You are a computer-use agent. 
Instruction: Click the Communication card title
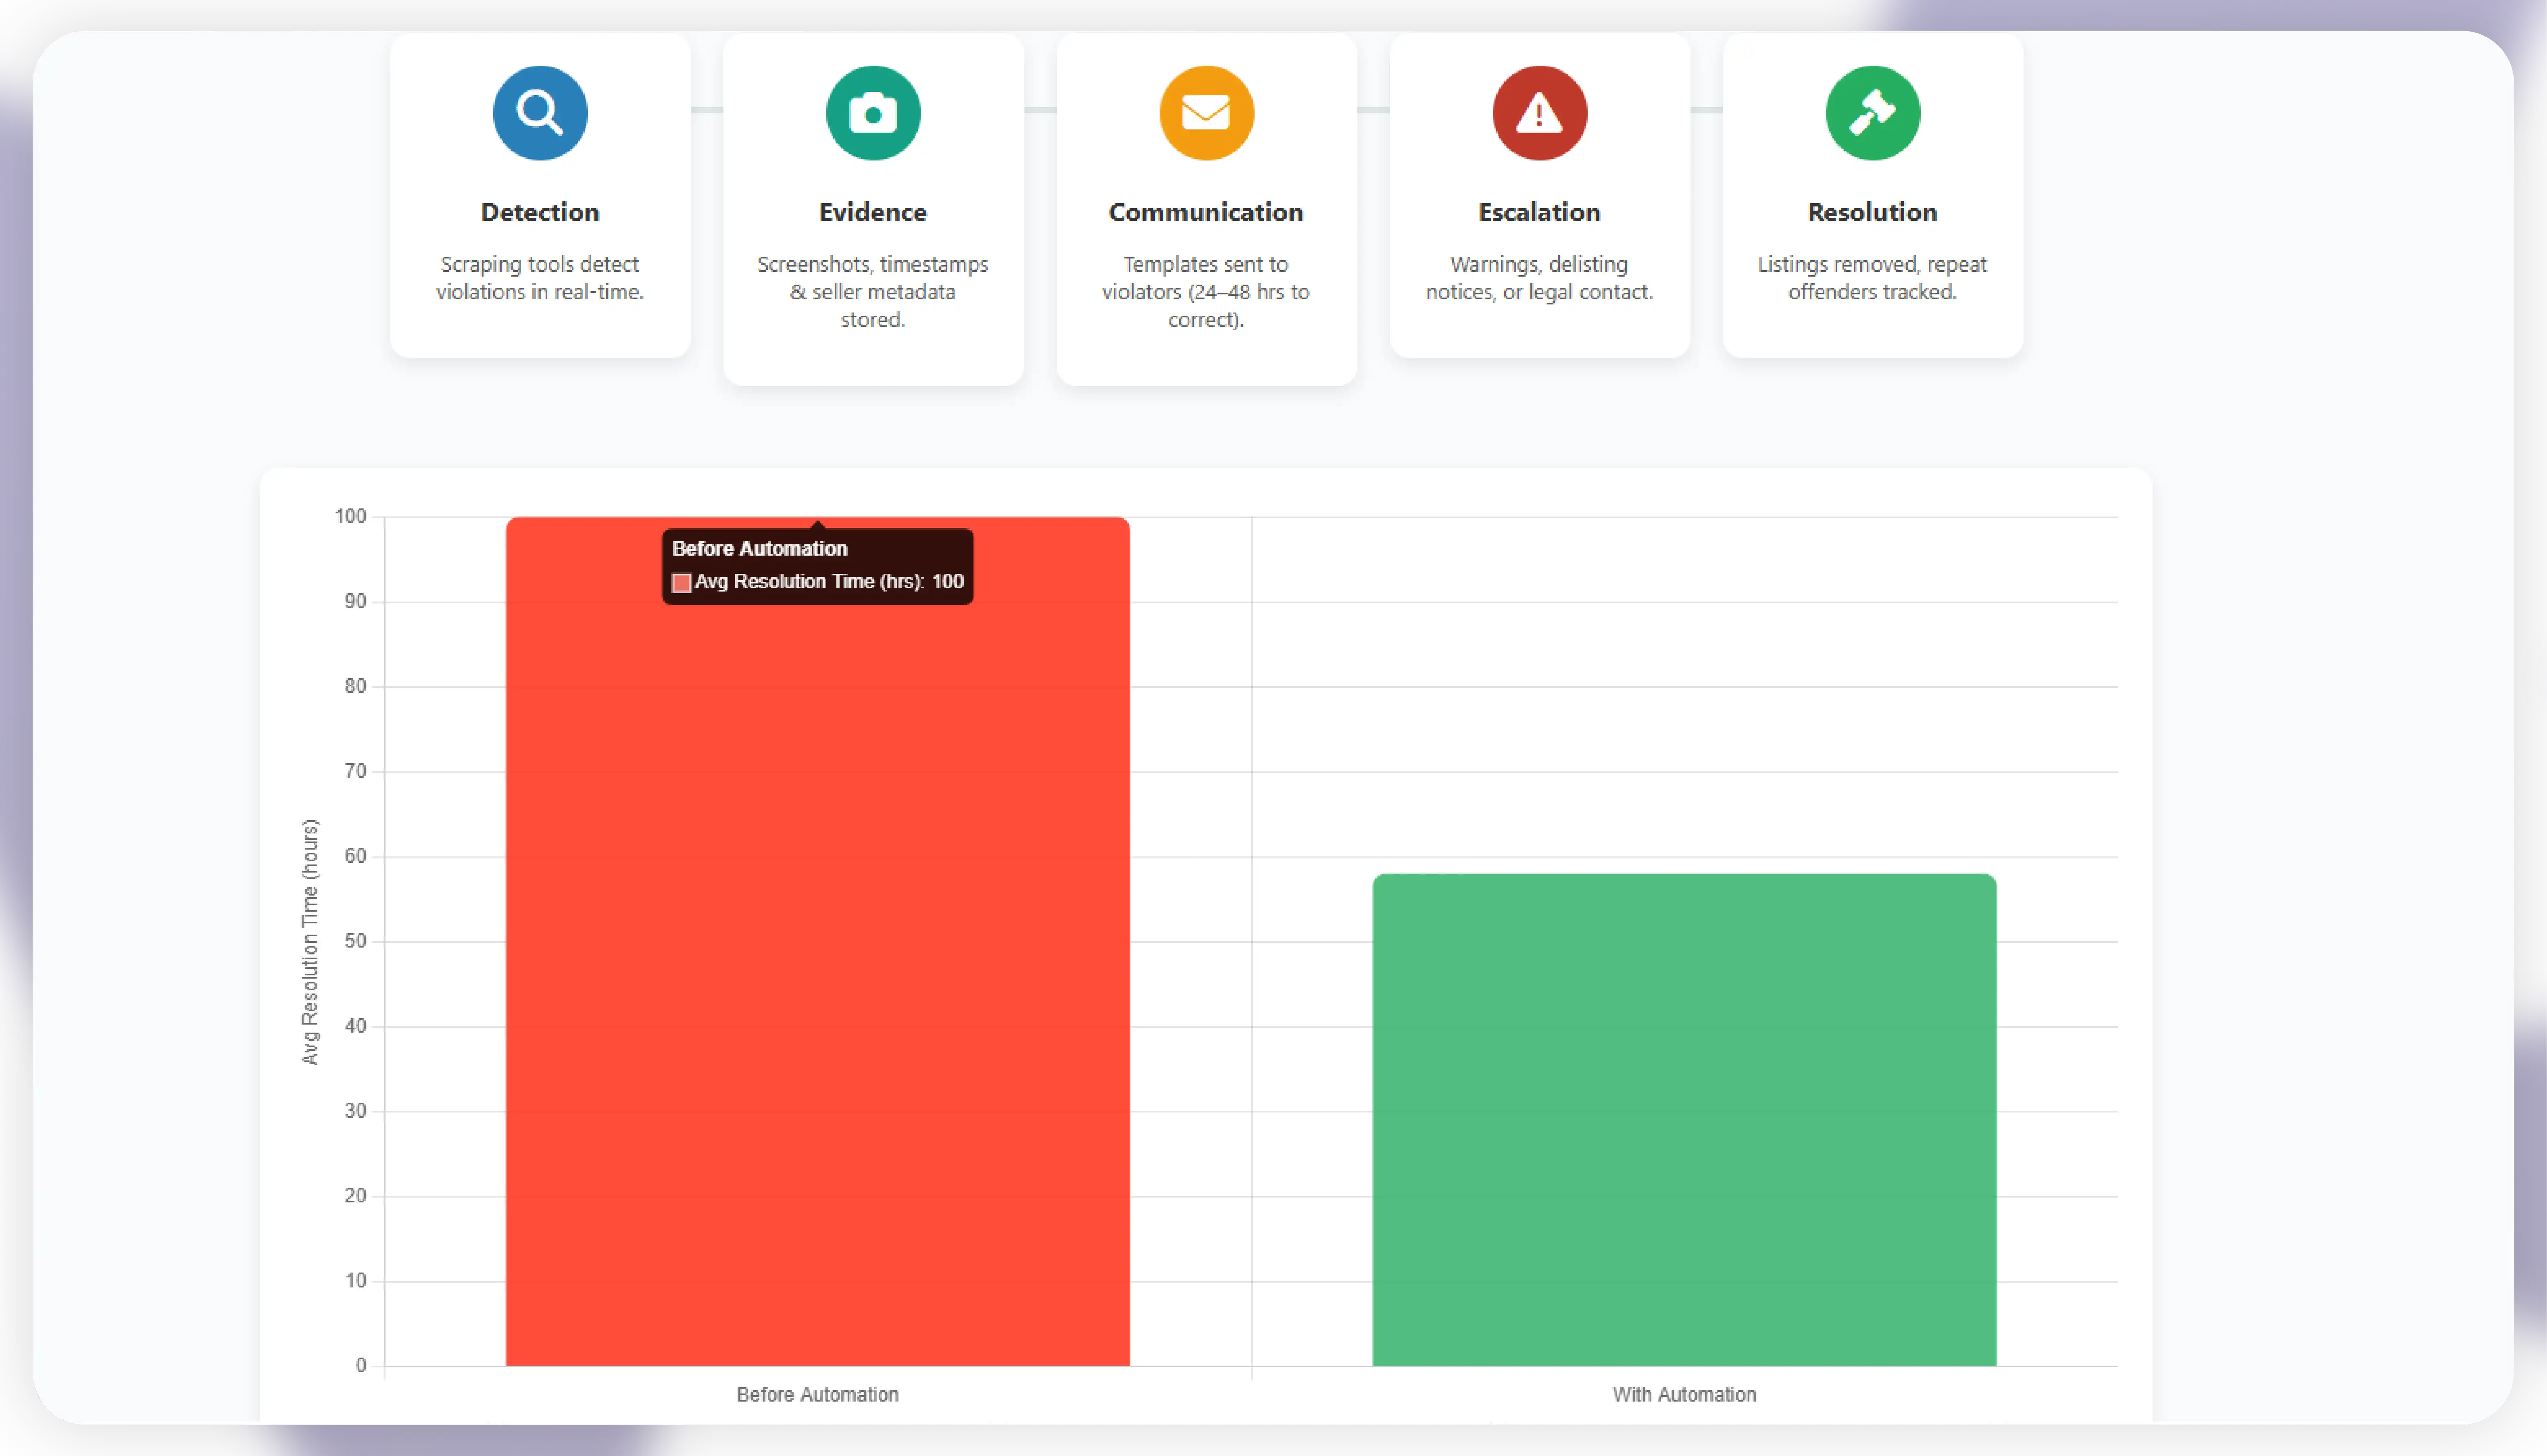[1206, 212]
